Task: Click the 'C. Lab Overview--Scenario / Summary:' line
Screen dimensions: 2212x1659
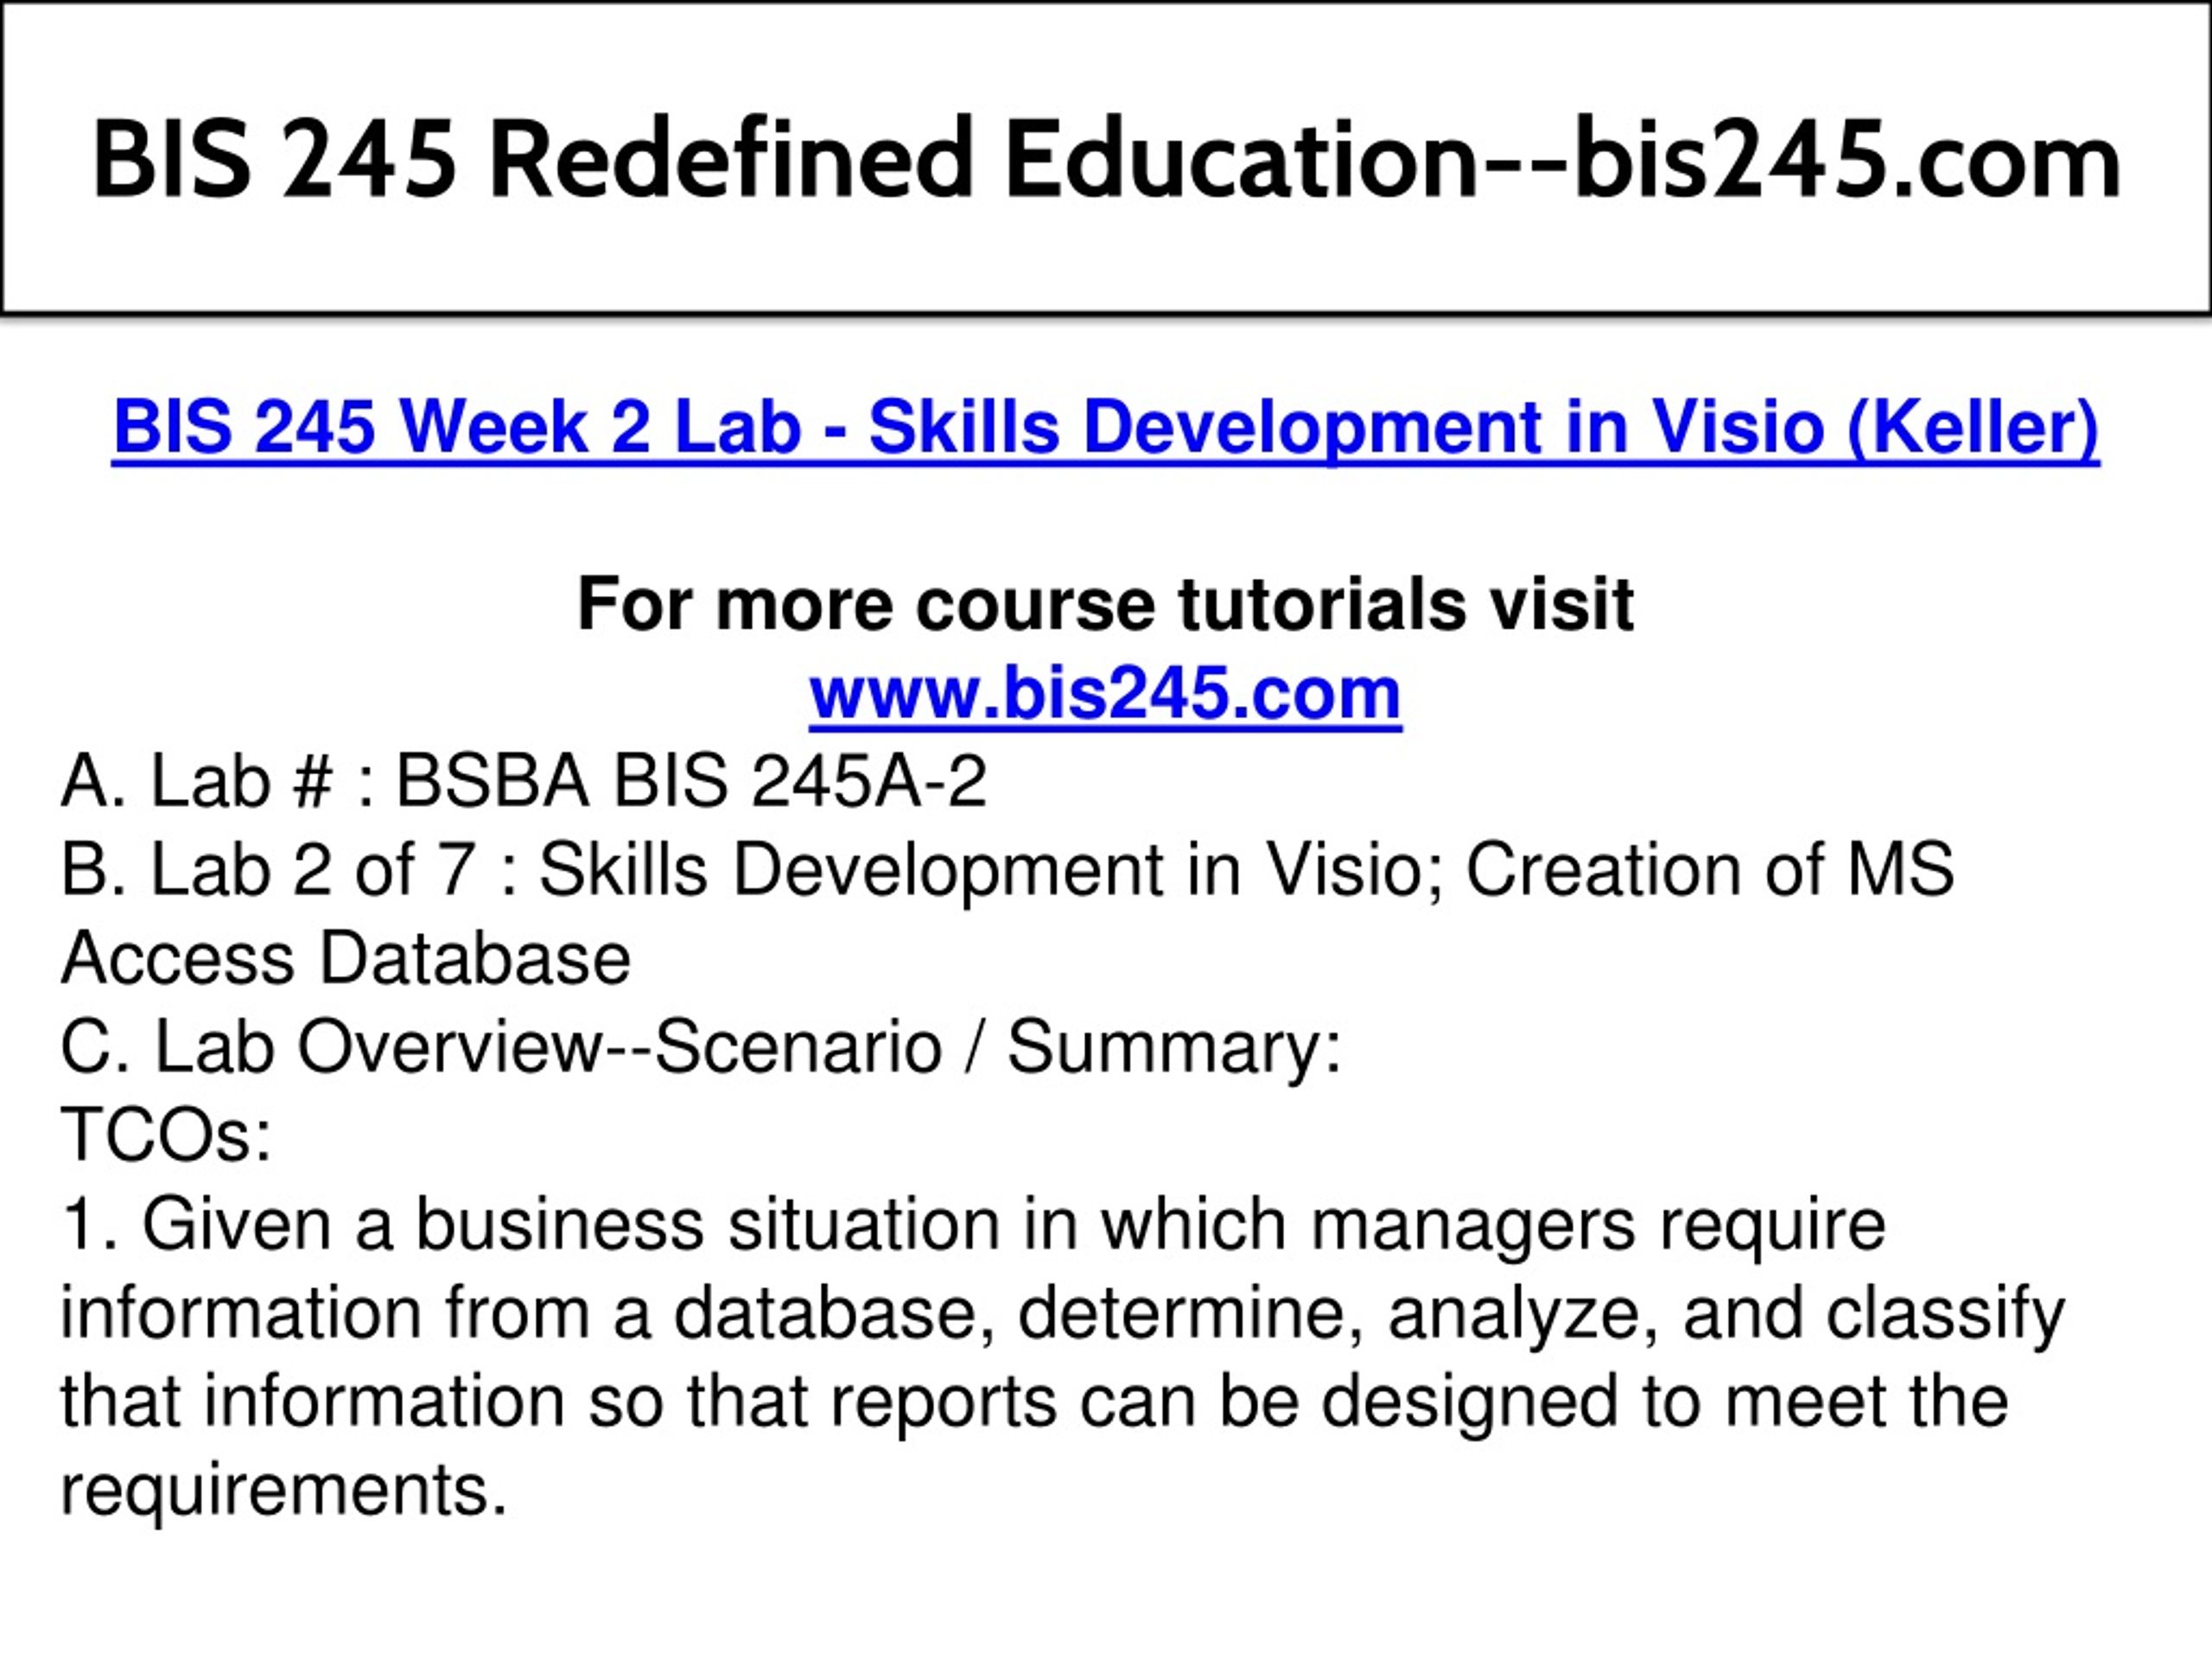Action: (700, 1048)
